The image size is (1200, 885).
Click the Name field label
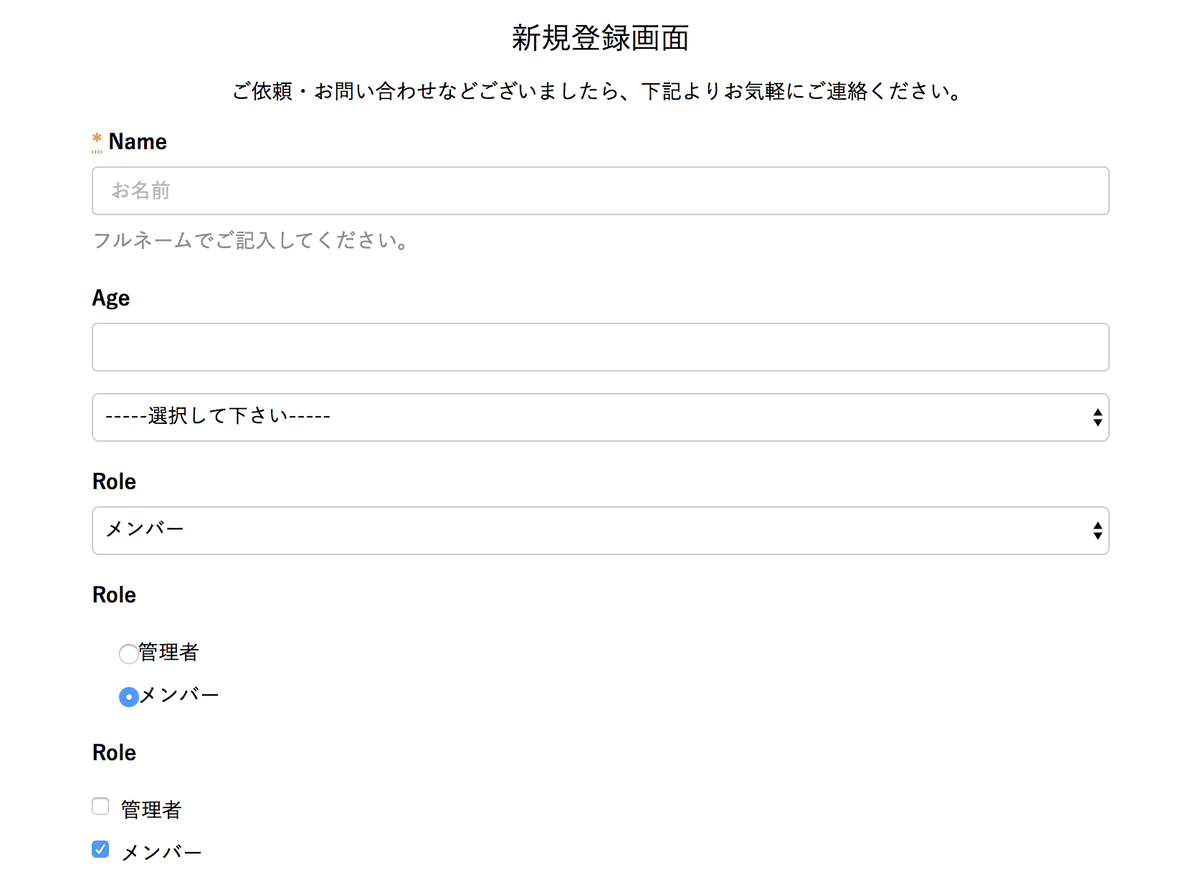click(x=136, y=141)
